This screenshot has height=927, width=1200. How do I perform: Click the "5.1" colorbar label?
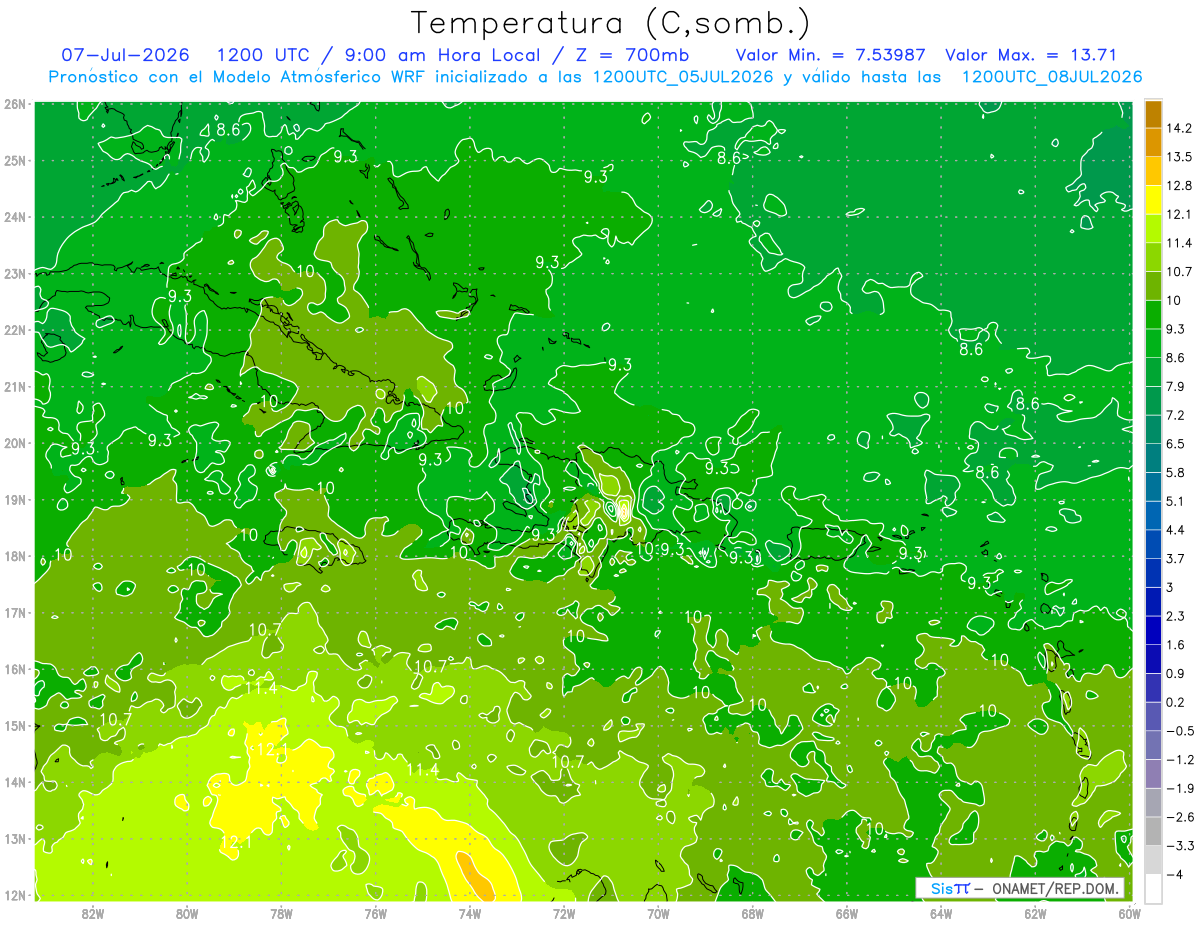click(1175, 501)
